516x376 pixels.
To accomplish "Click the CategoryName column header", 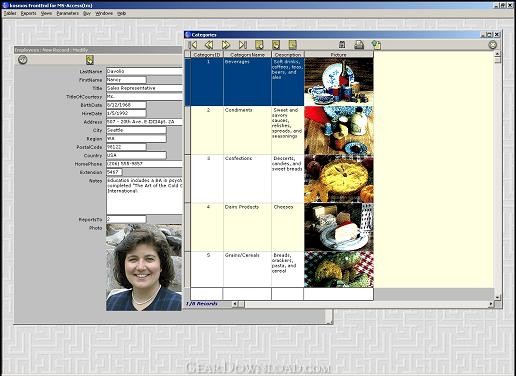I will tap(247, 54).
